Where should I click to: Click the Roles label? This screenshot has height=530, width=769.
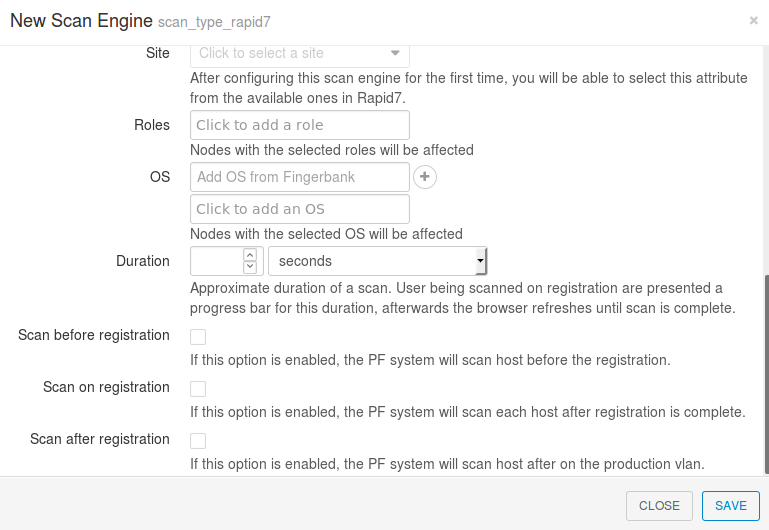pyautogui.click(x=152, y=125)
